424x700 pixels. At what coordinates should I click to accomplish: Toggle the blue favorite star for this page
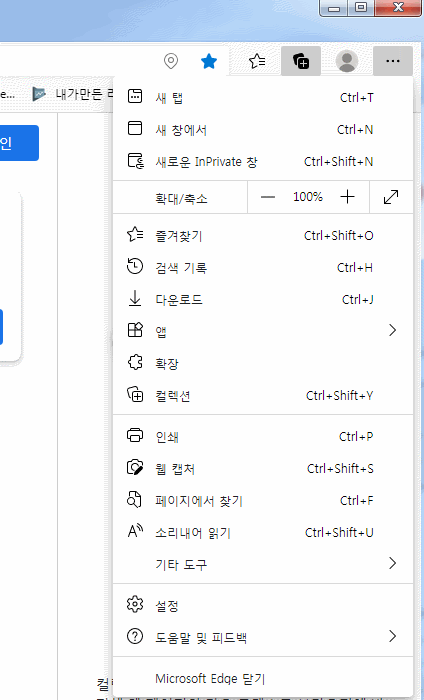pos(209,61)
